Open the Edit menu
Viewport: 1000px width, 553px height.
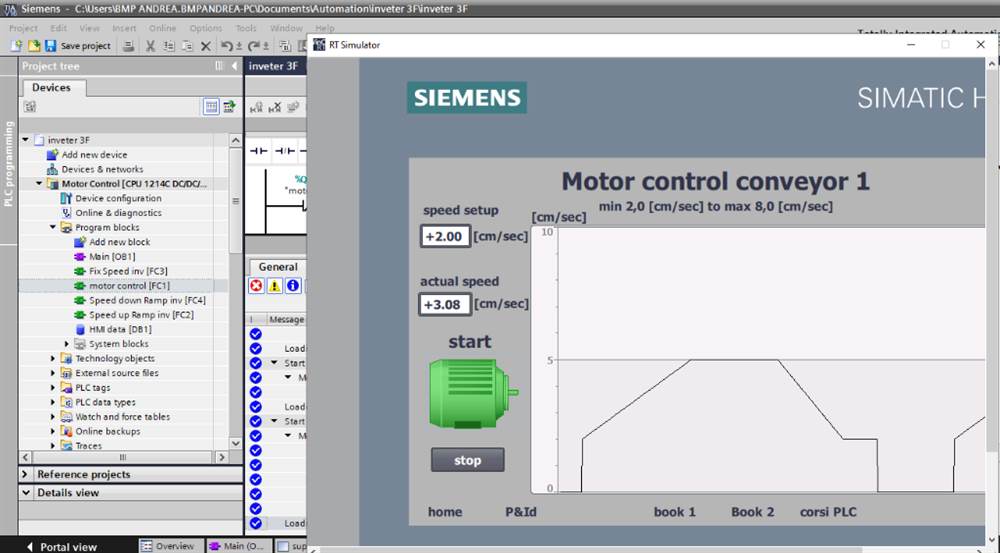tap(59, 28)
